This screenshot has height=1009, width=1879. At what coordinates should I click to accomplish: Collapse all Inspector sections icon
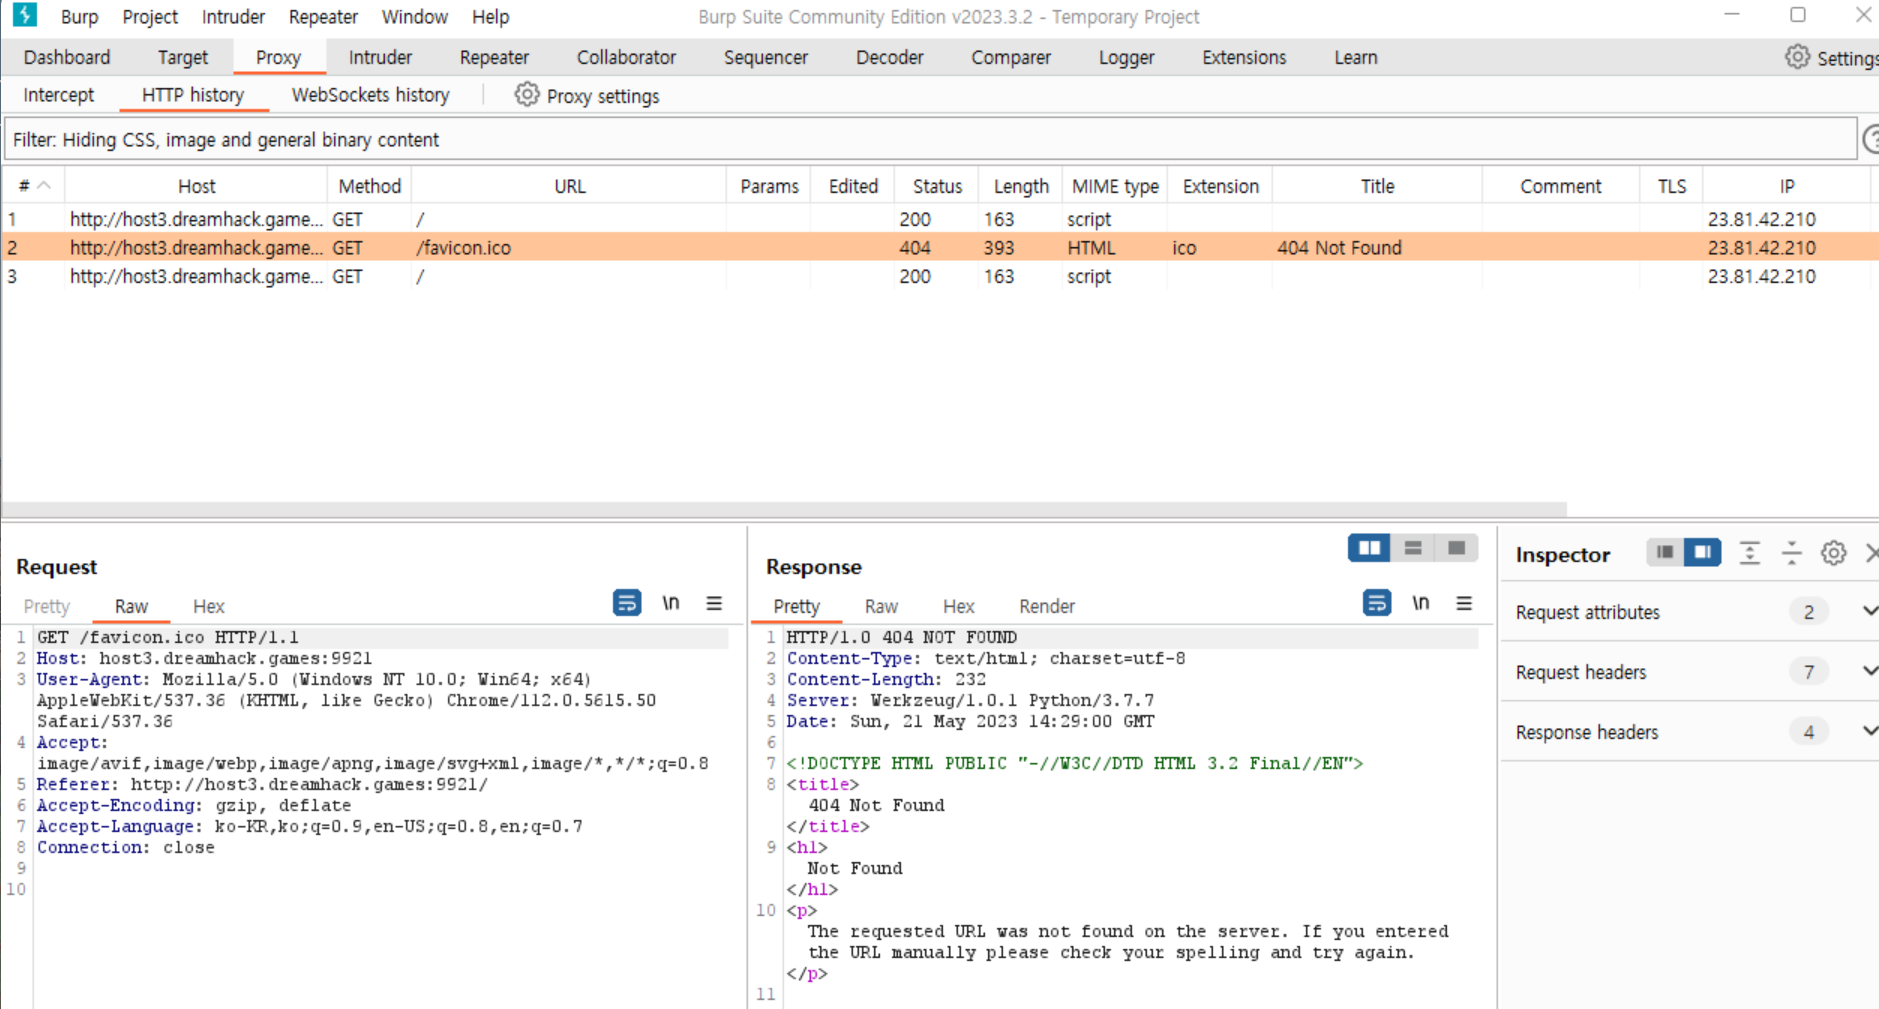1791,553
